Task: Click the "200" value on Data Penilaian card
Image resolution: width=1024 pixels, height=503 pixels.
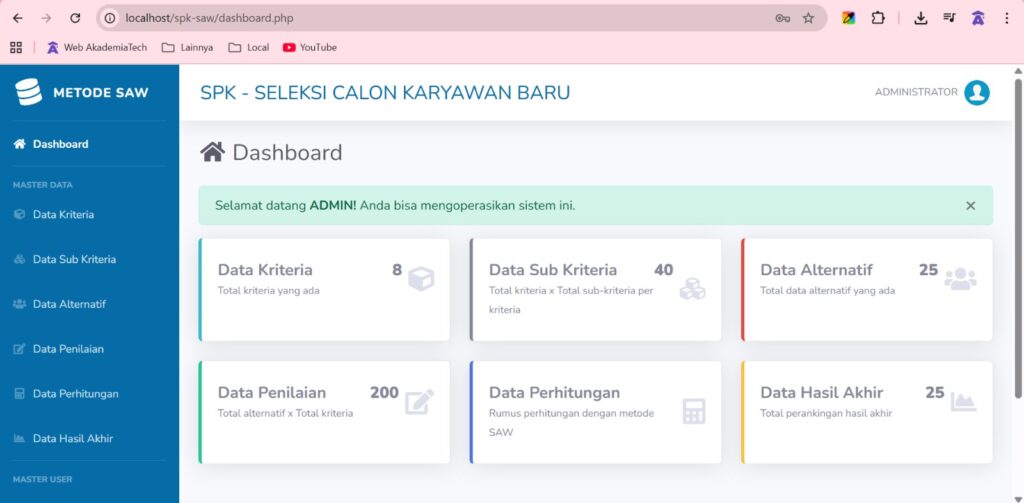Action: pyautogui.click(x=384, y=393)
